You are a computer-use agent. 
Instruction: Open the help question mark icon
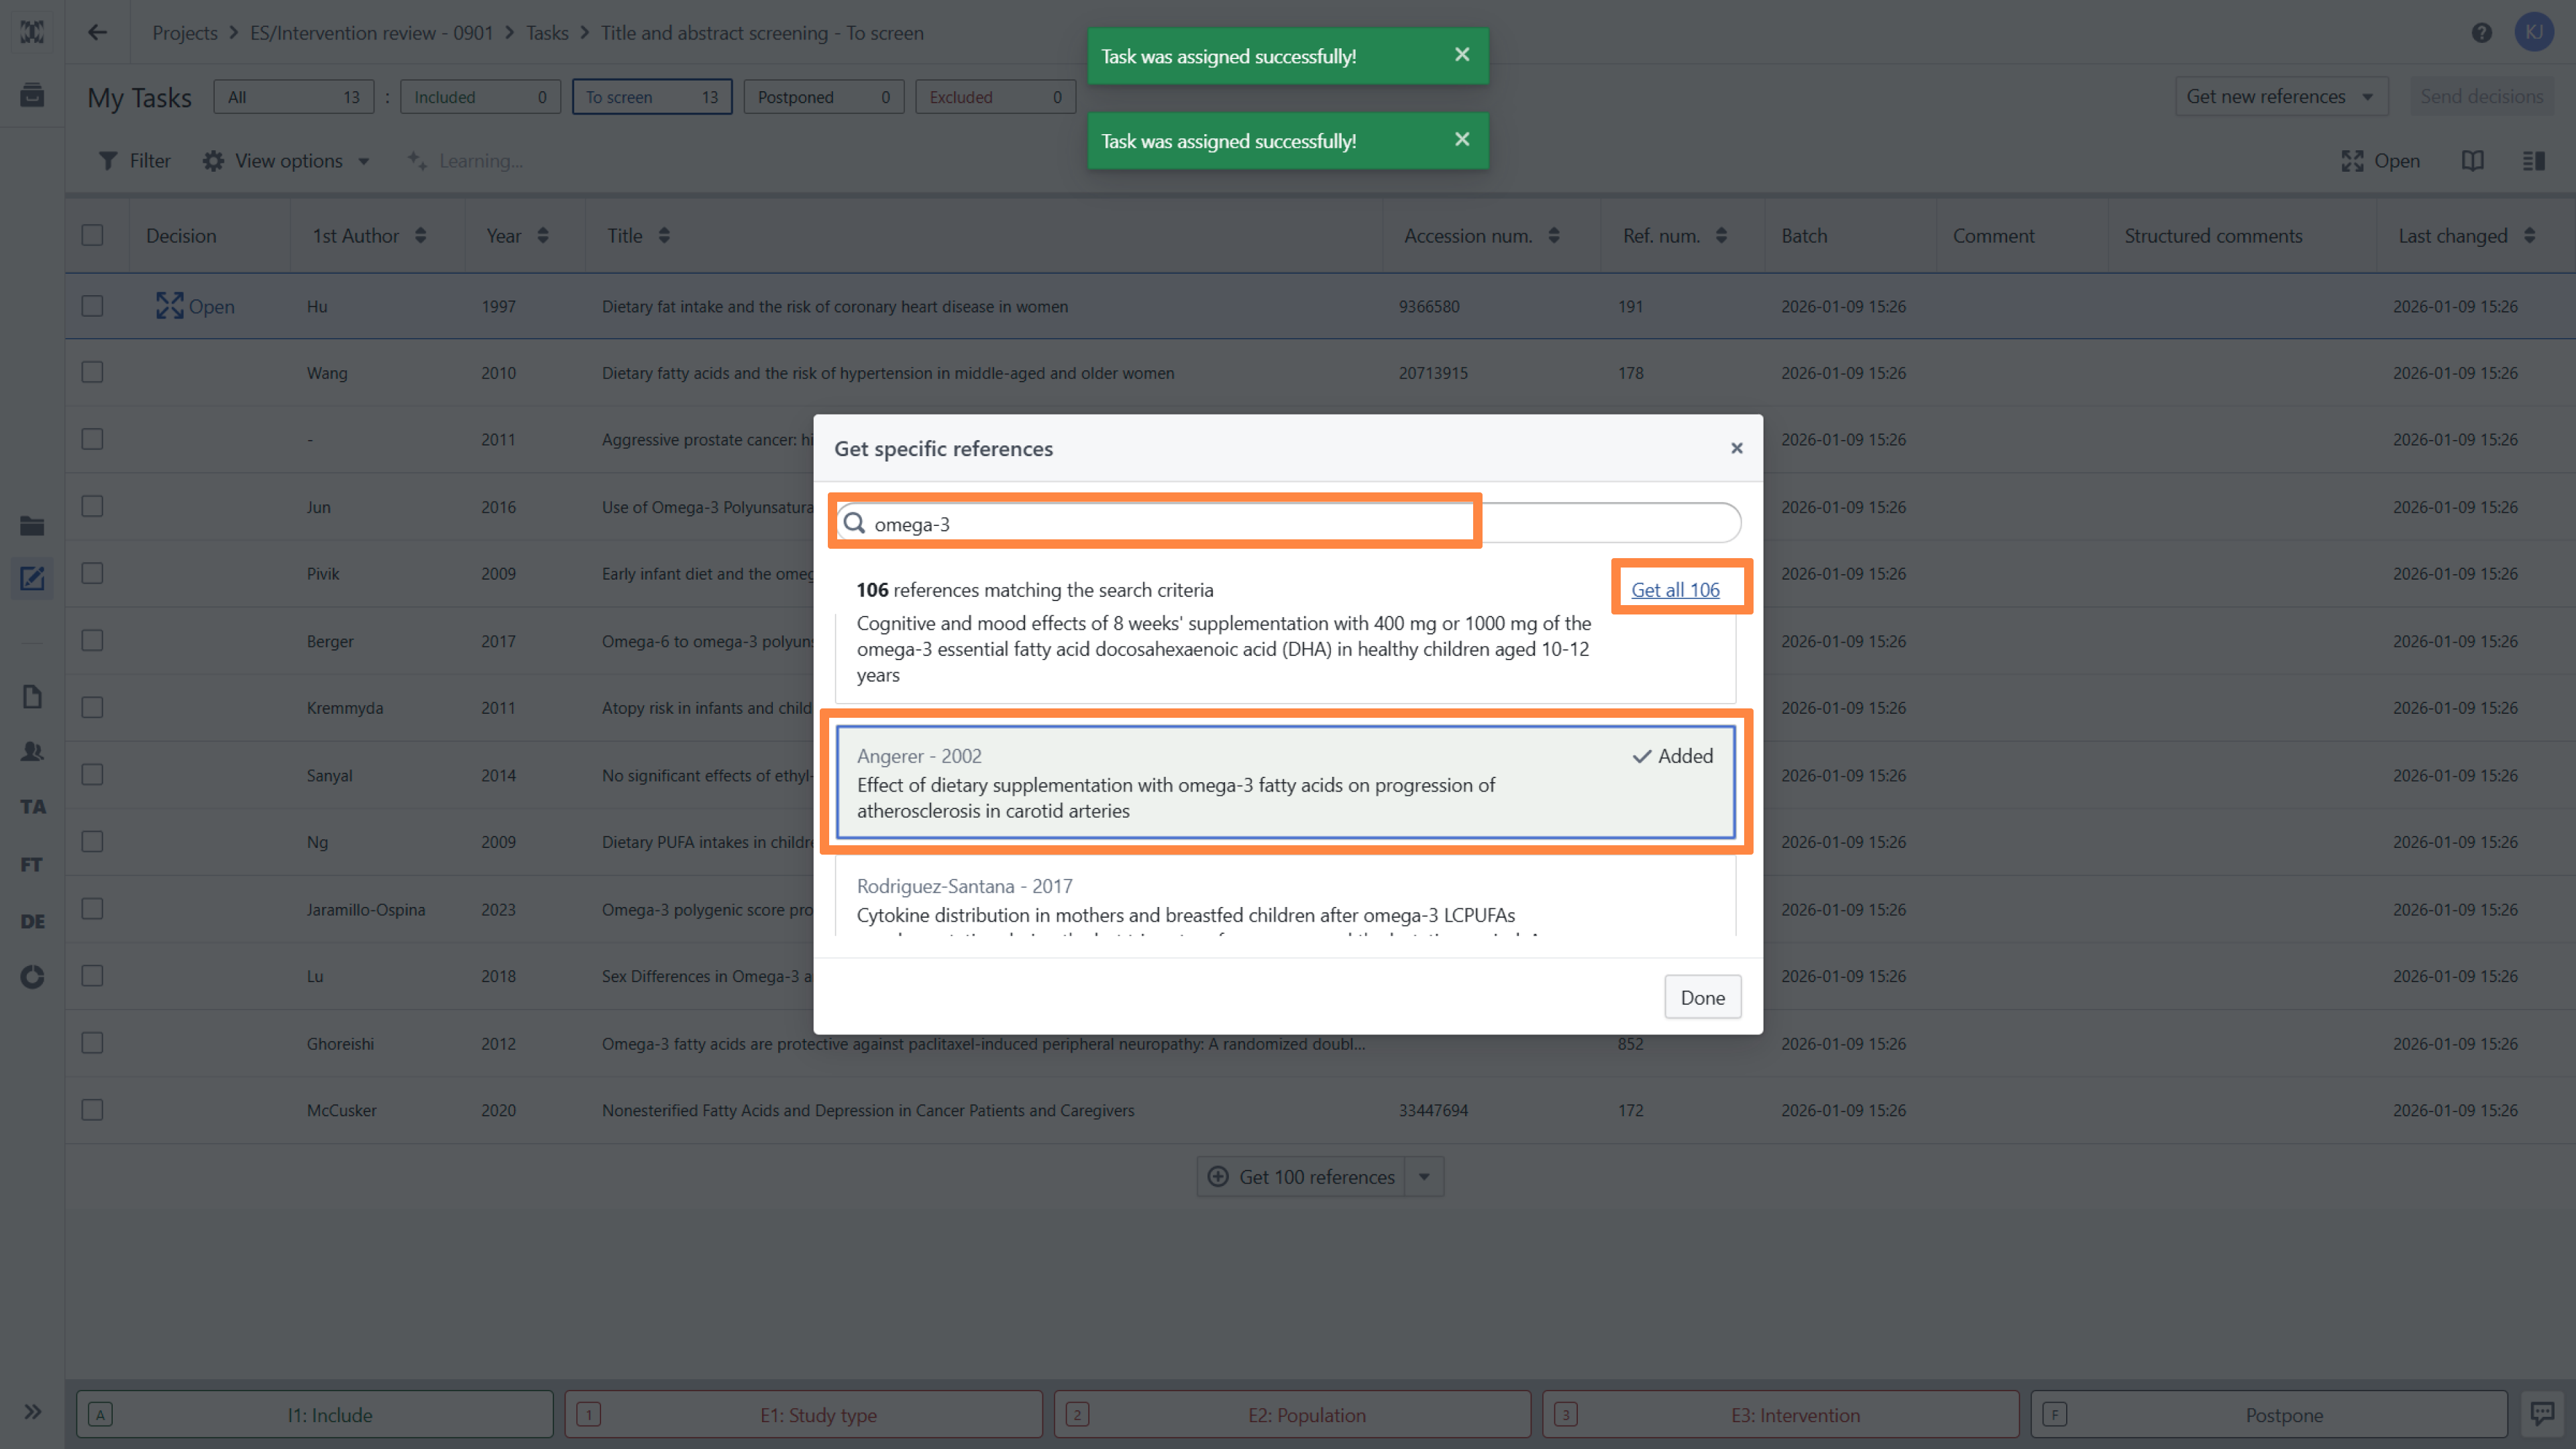[2481, 33]
